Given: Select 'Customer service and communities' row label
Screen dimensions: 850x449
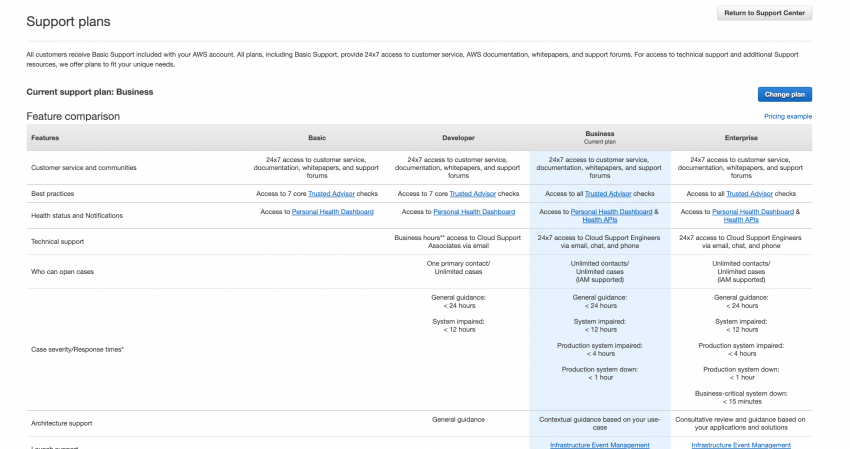Looking at the screenshot, I should click(x=84, y=168).
